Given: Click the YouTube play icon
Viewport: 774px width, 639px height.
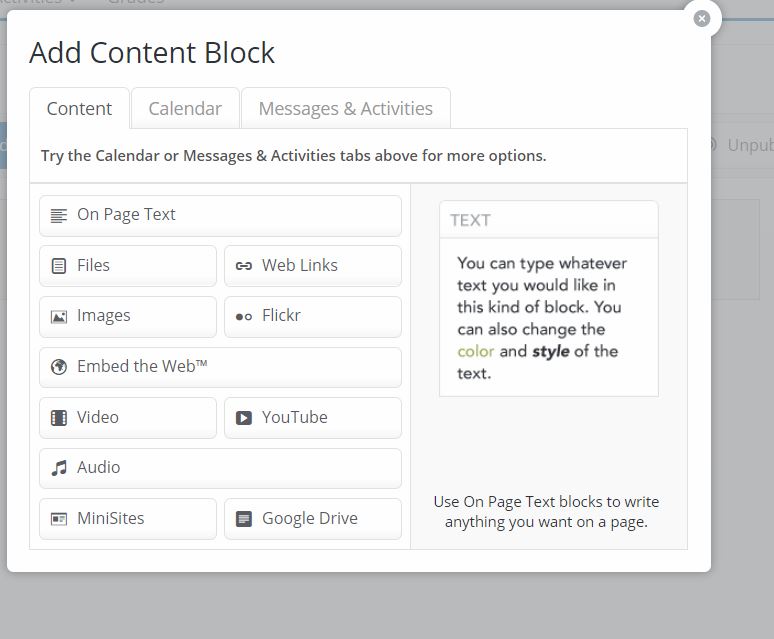Looking at the screenshot, I should [x=244, y=418].
